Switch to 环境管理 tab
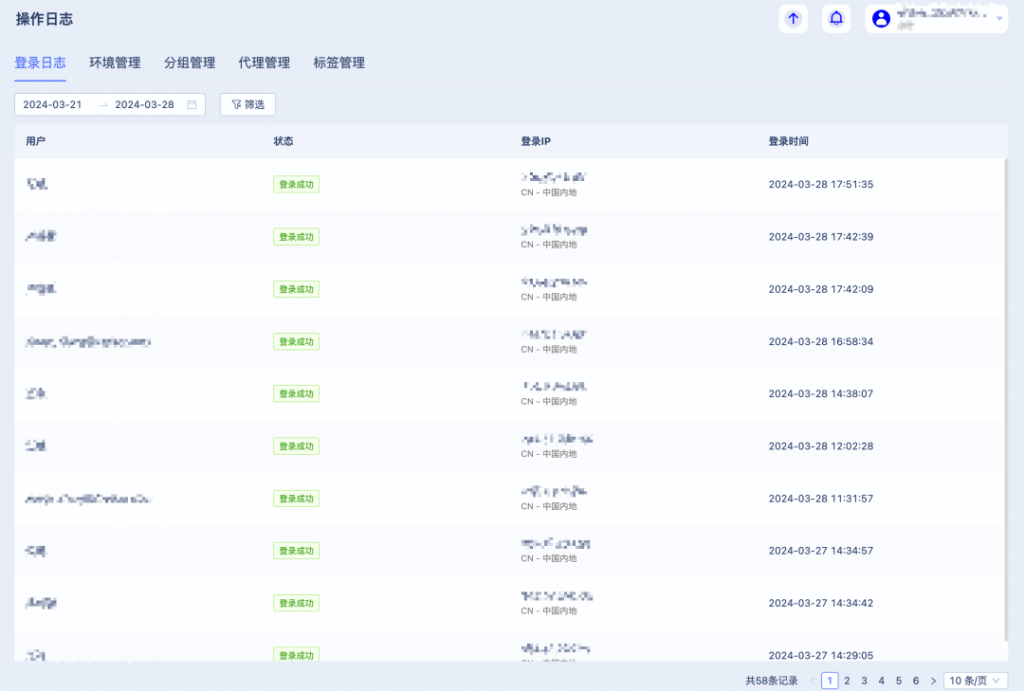This screenshot has height=691, width=1024. (115, 63)
